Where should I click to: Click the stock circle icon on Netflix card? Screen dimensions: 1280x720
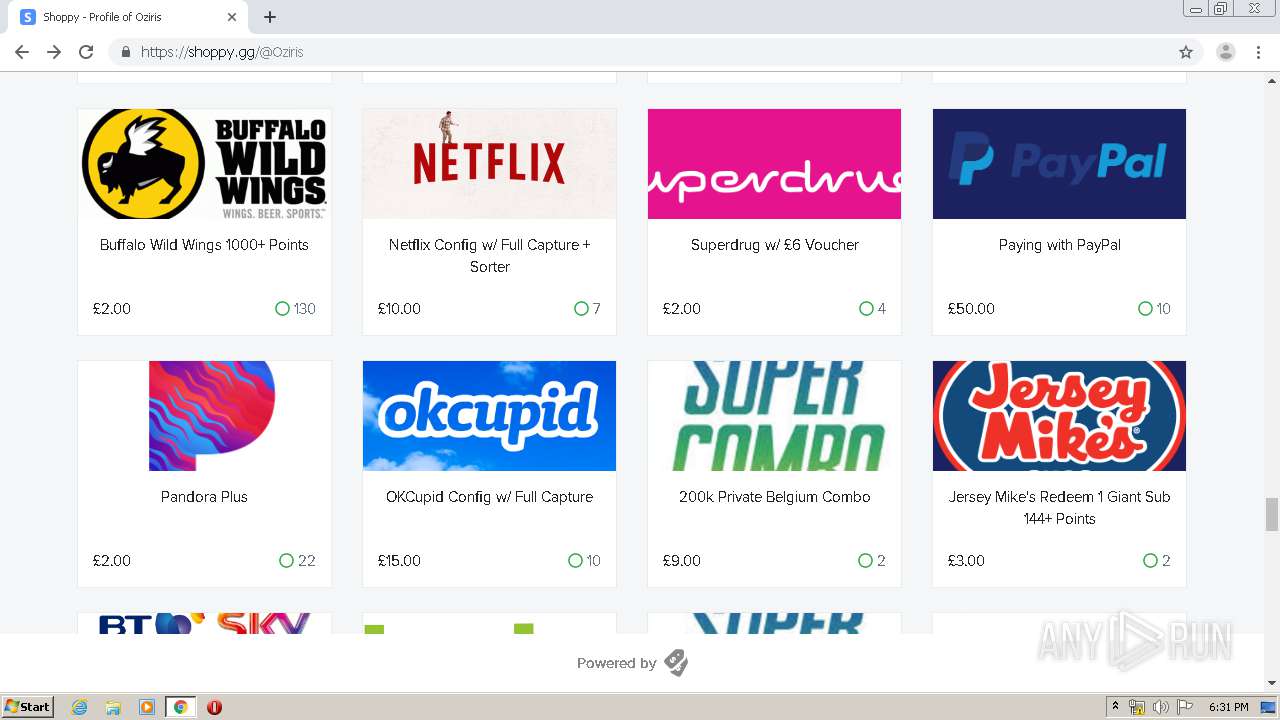[581, 309]
